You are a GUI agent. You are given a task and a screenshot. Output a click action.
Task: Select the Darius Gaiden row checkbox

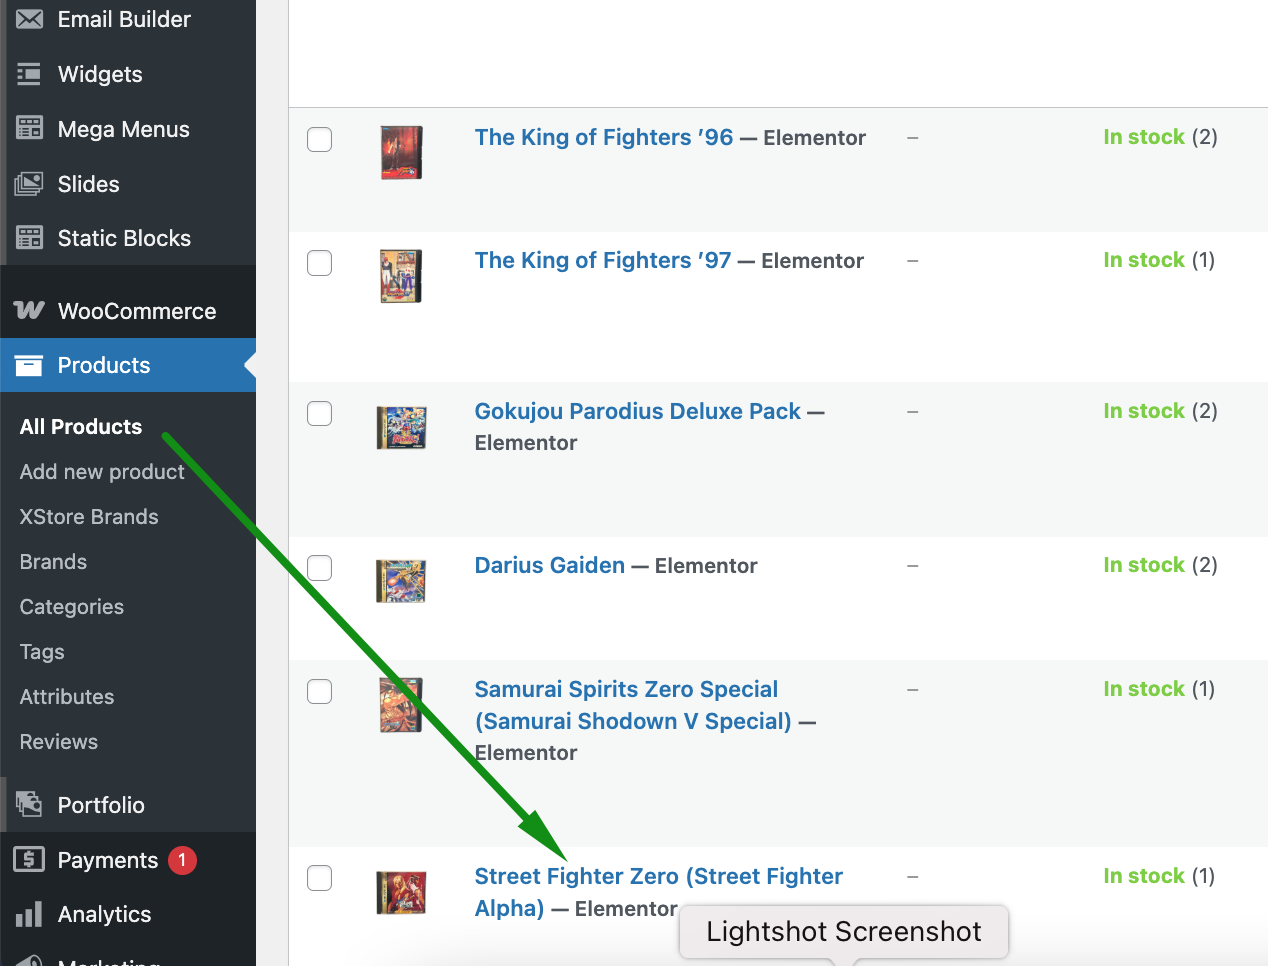coord(319,568)
